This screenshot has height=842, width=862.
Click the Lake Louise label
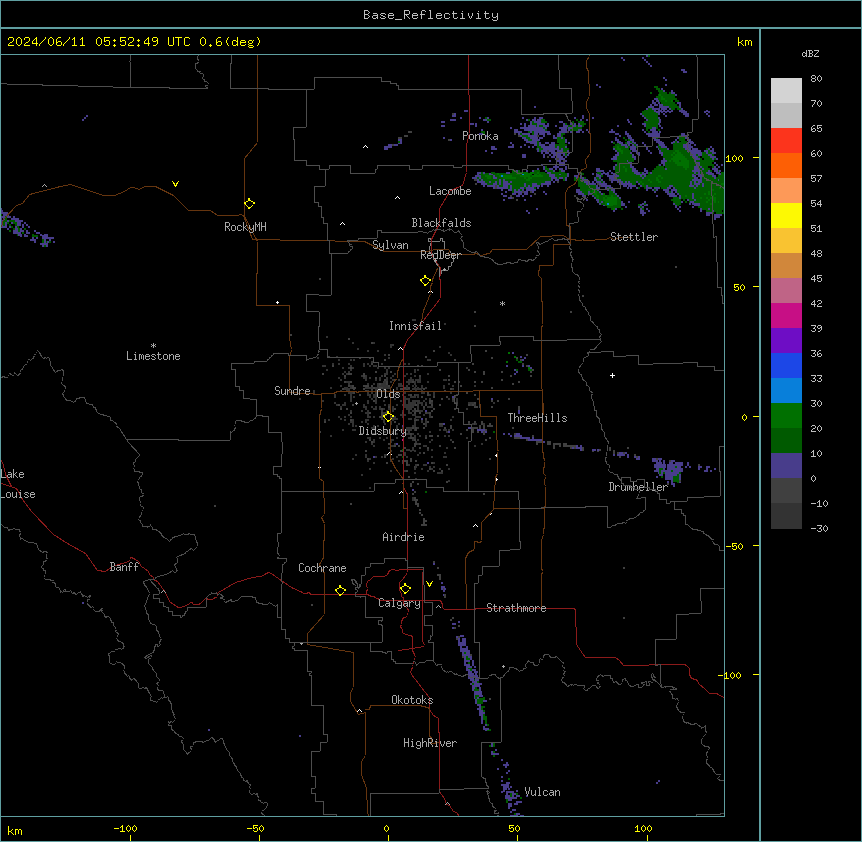point(18,484)
